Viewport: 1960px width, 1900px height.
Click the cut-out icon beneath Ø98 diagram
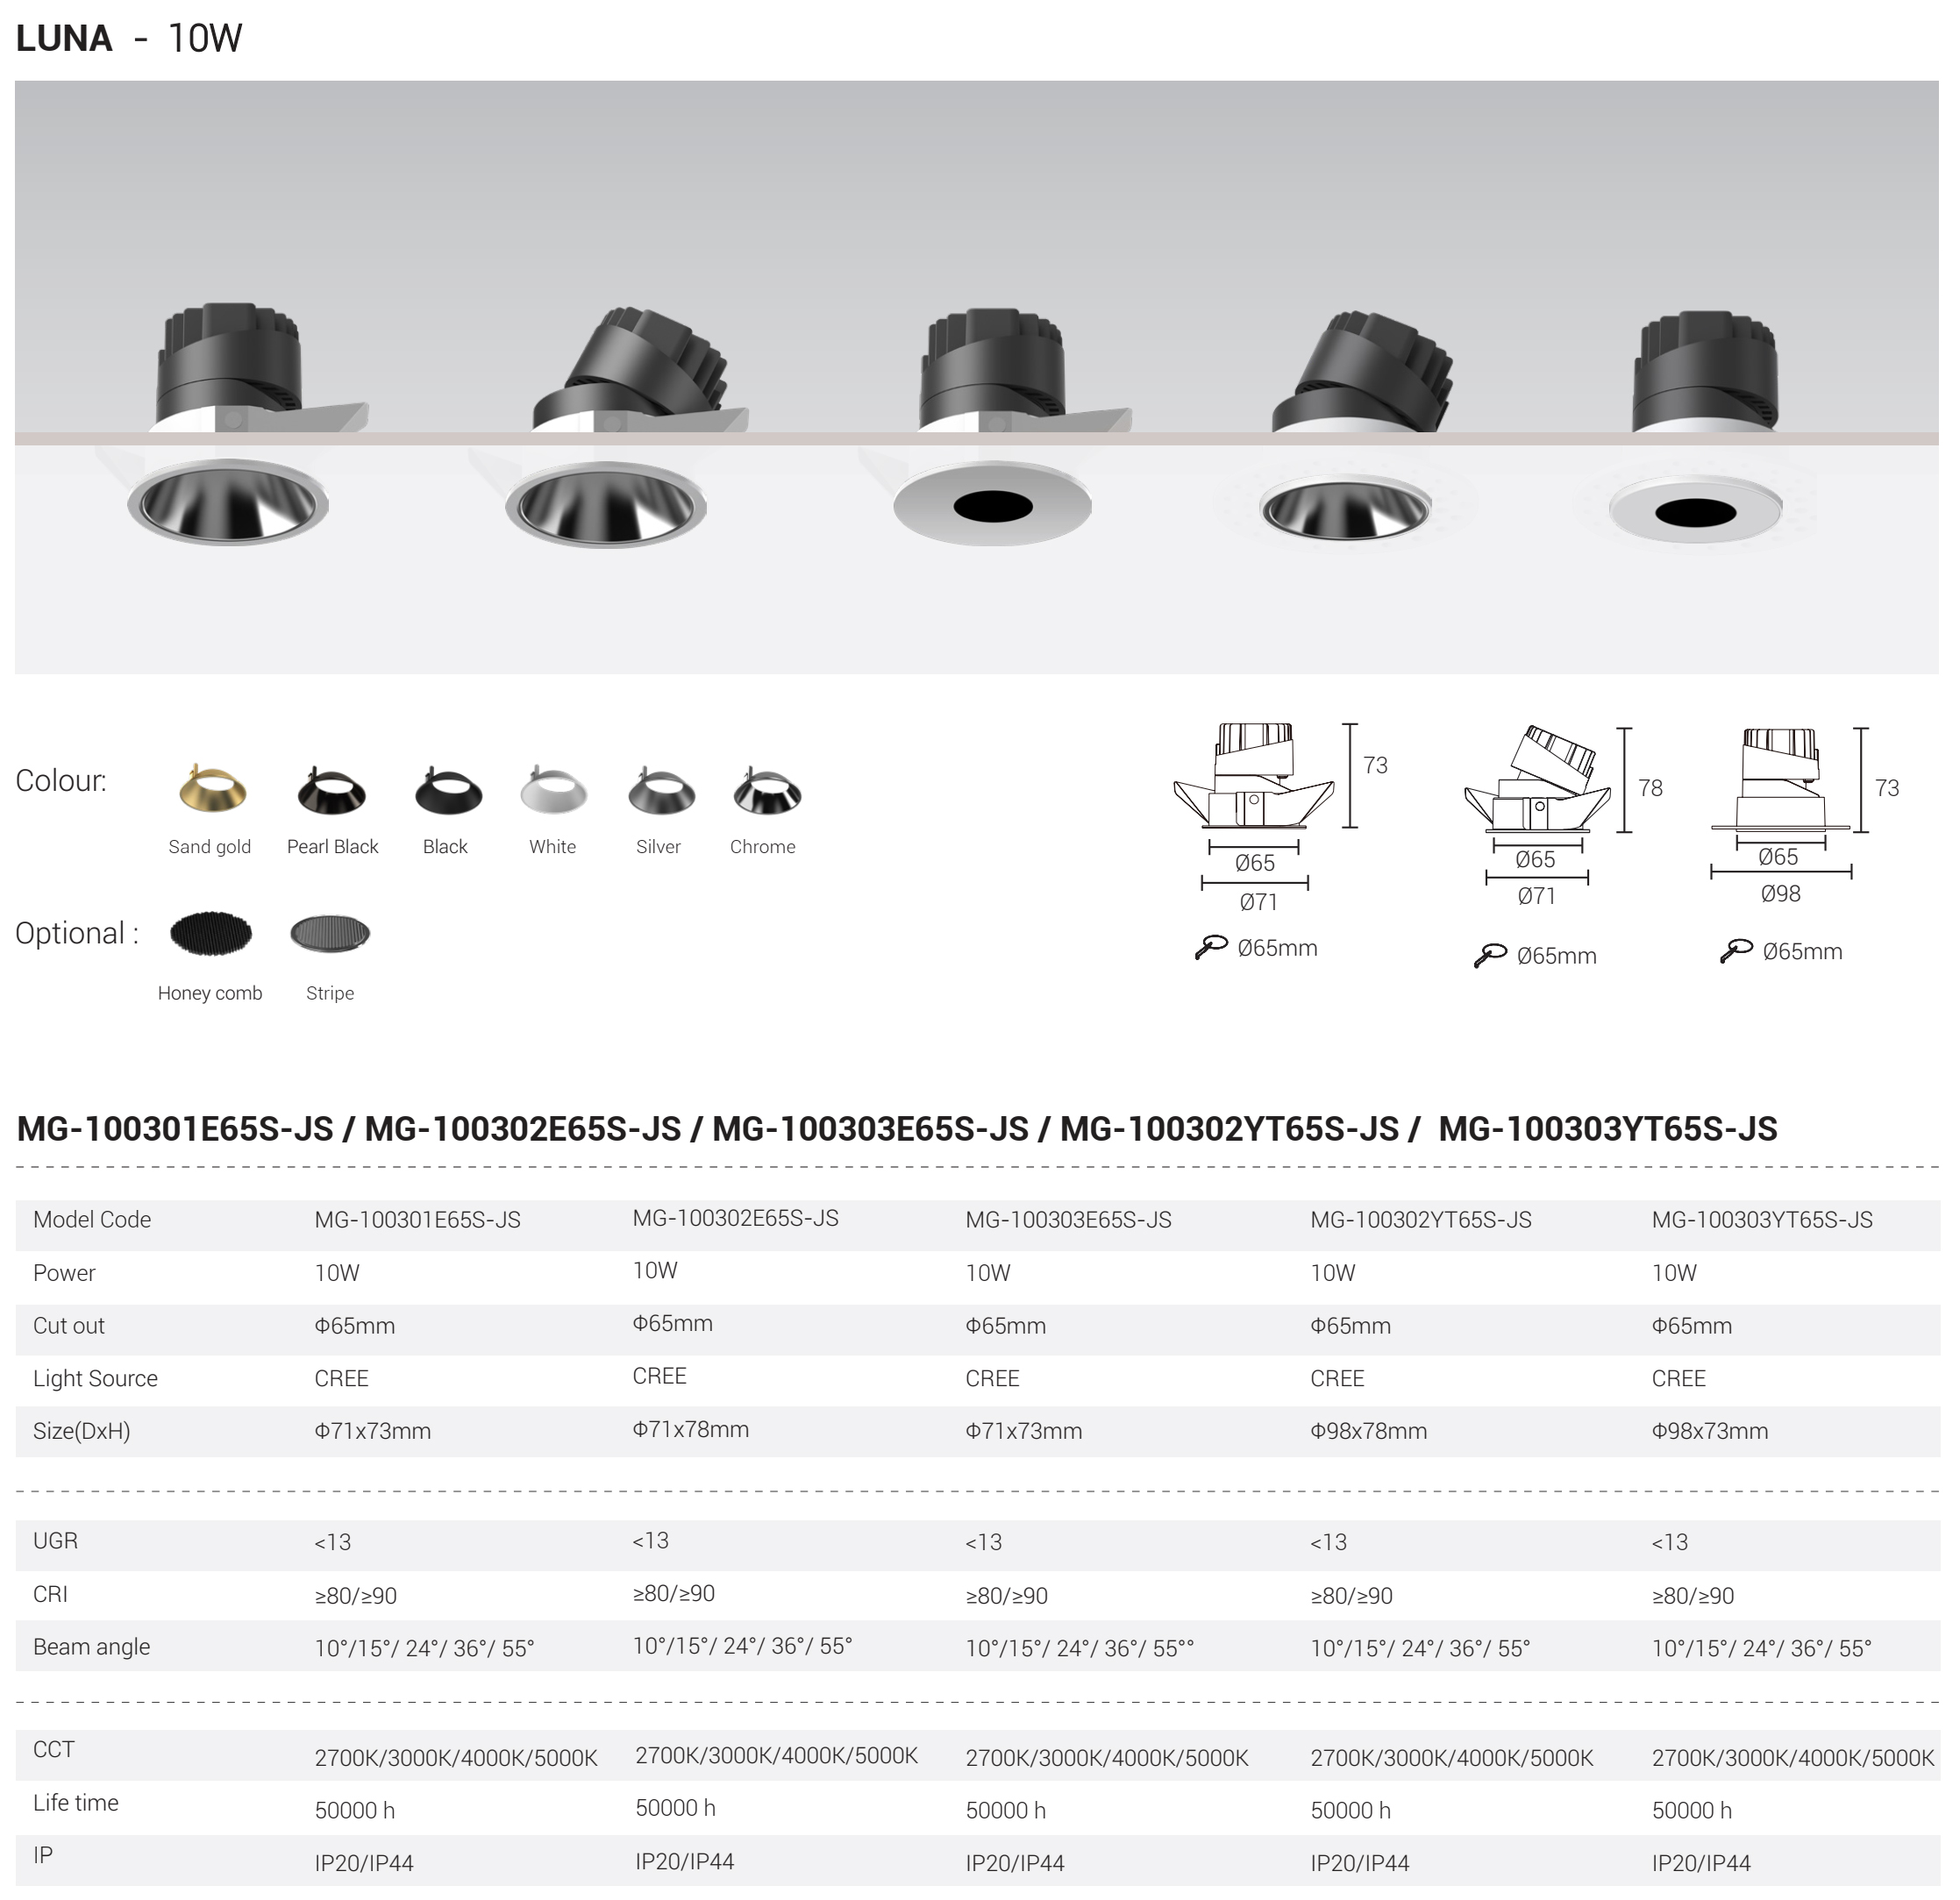(x=1736, y=951)
